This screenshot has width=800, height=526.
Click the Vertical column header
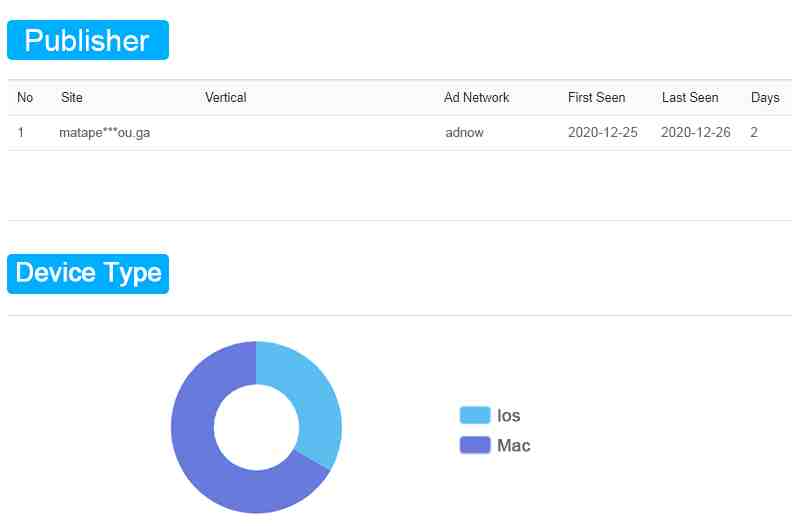click(x=226, y=97)
